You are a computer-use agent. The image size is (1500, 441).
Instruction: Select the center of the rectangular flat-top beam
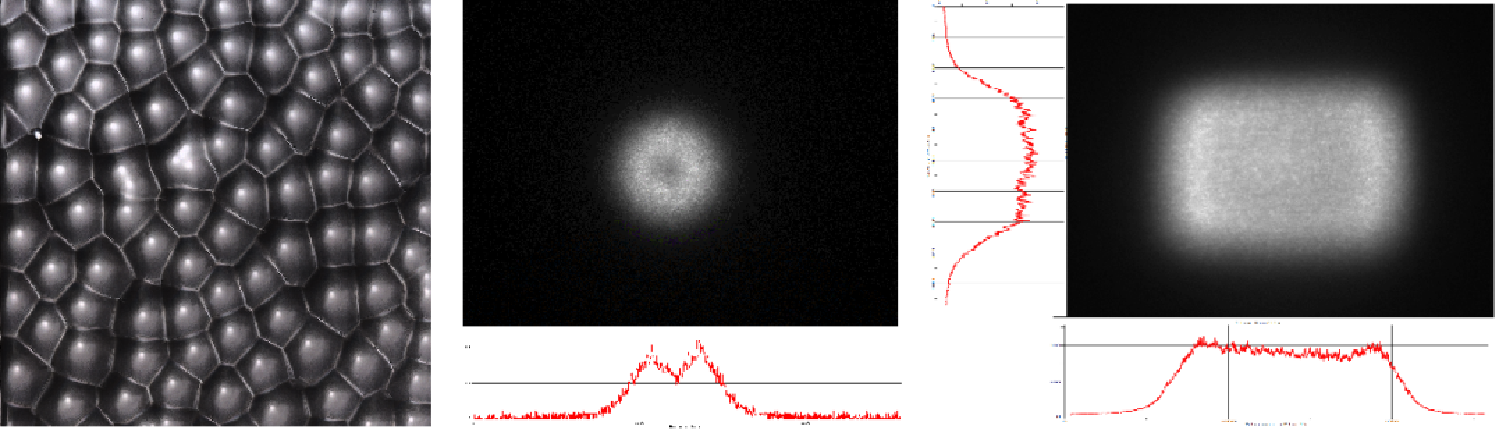(1287, 165)
